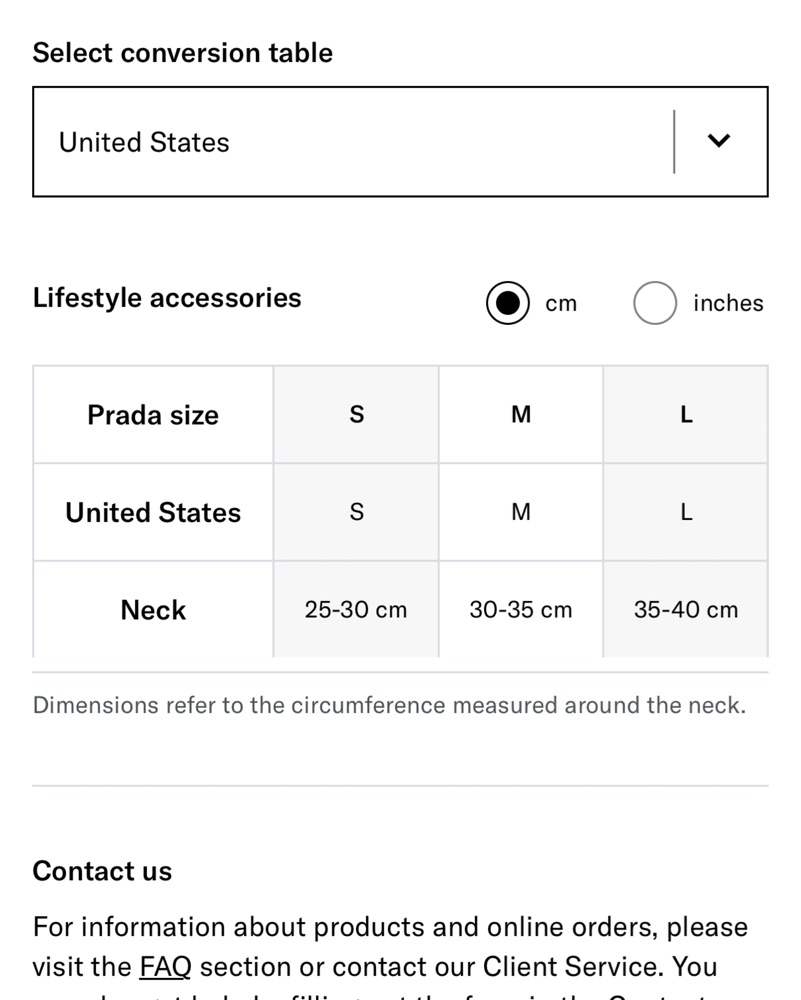Click the 25-30 cm neck measurement cell

(356, 610)
